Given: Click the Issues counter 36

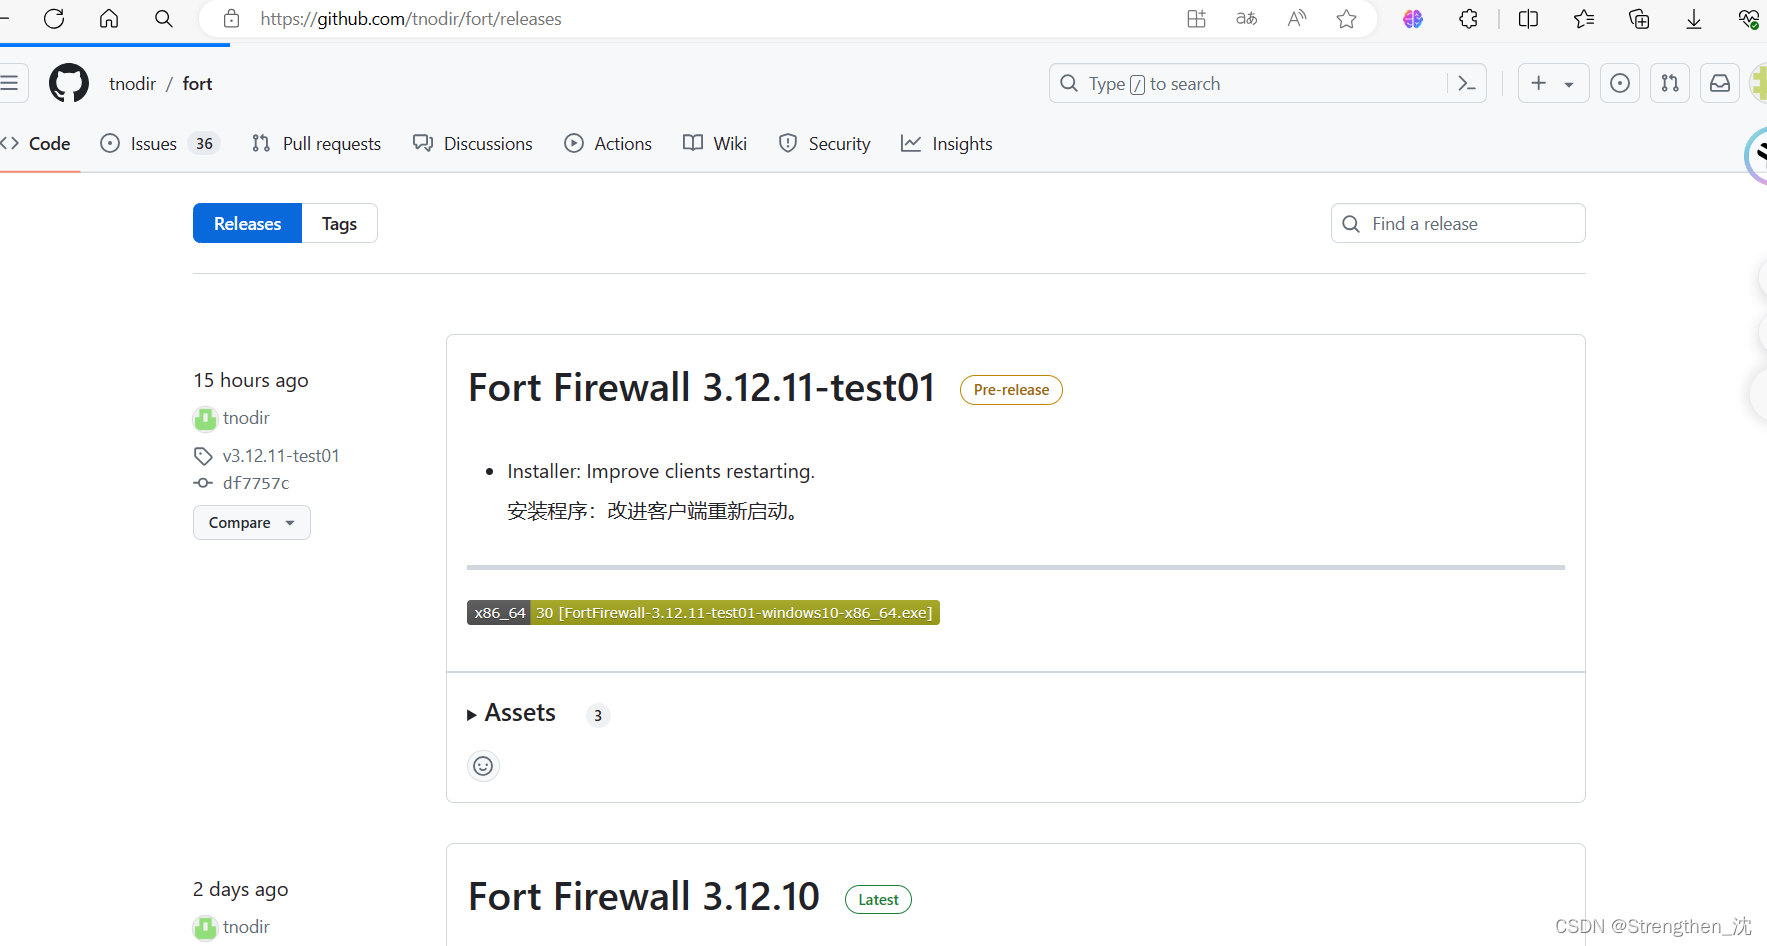Looking at the screenshot, I should [x=204, y=144].
